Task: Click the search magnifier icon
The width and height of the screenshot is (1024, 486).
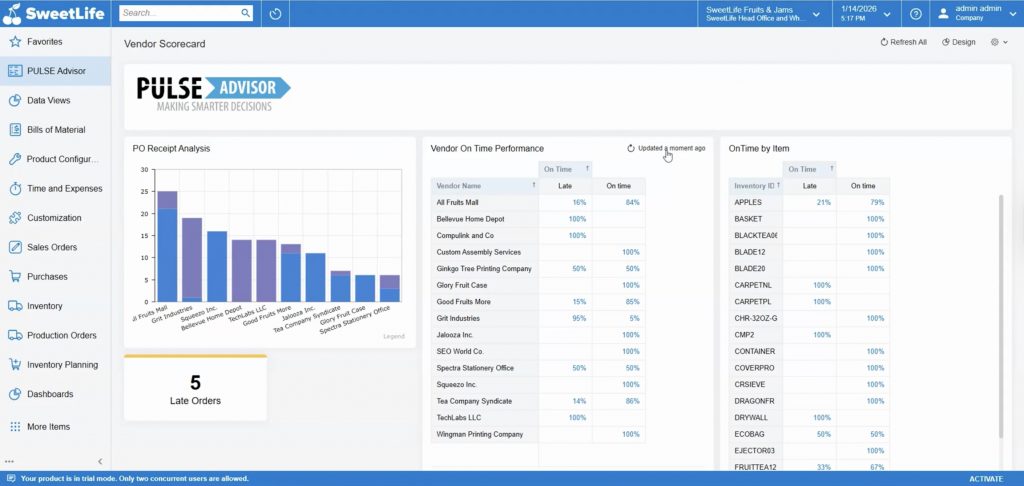Action: (245, 14)
